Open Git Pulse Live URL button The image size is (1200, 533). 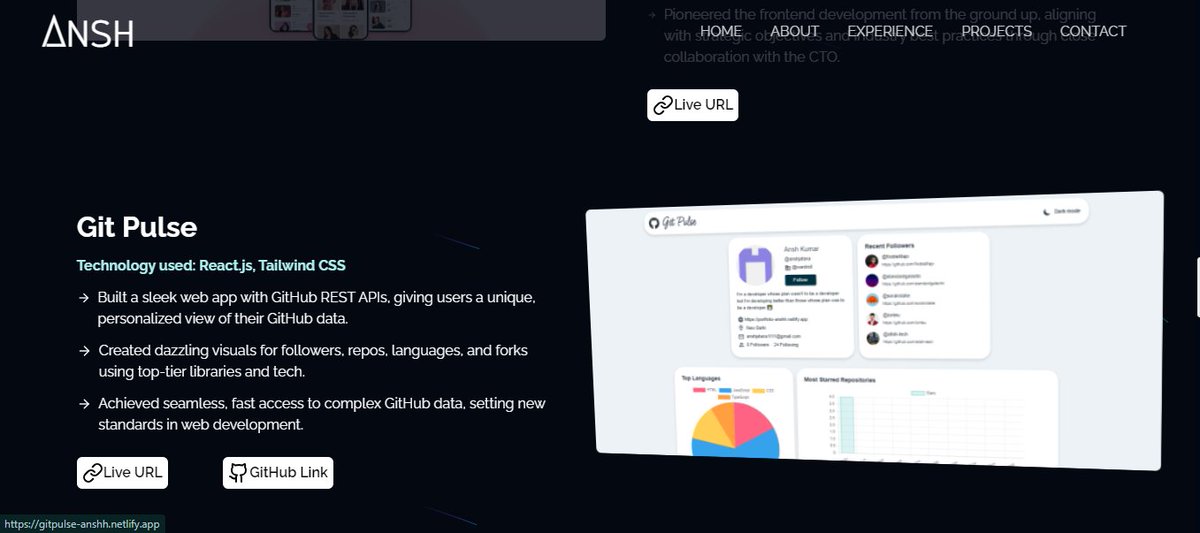point(122,472)
